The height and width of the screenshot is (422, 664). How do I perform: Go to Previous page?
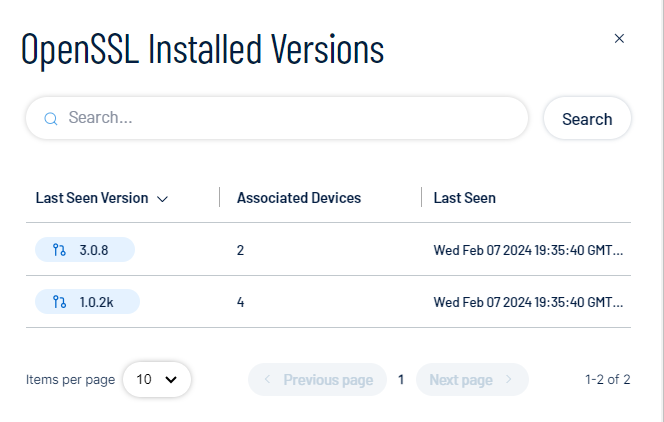[318, 380]
